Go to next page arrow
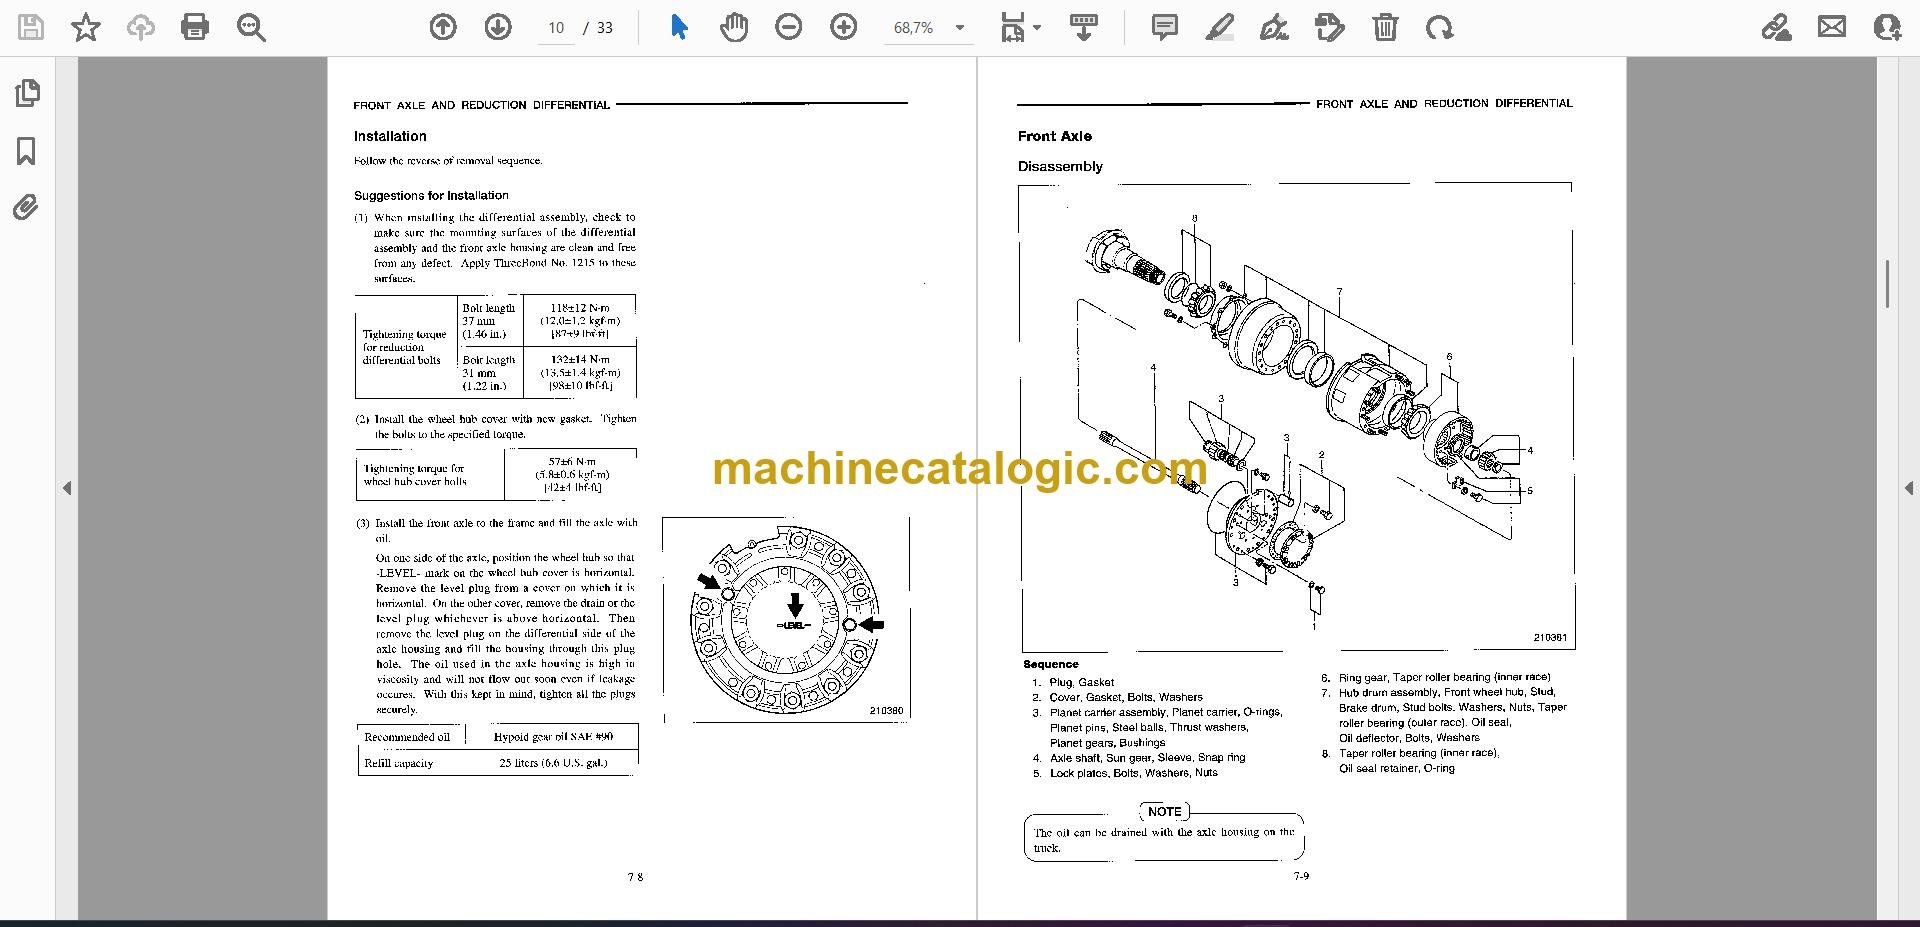 [x=498, y=28]
